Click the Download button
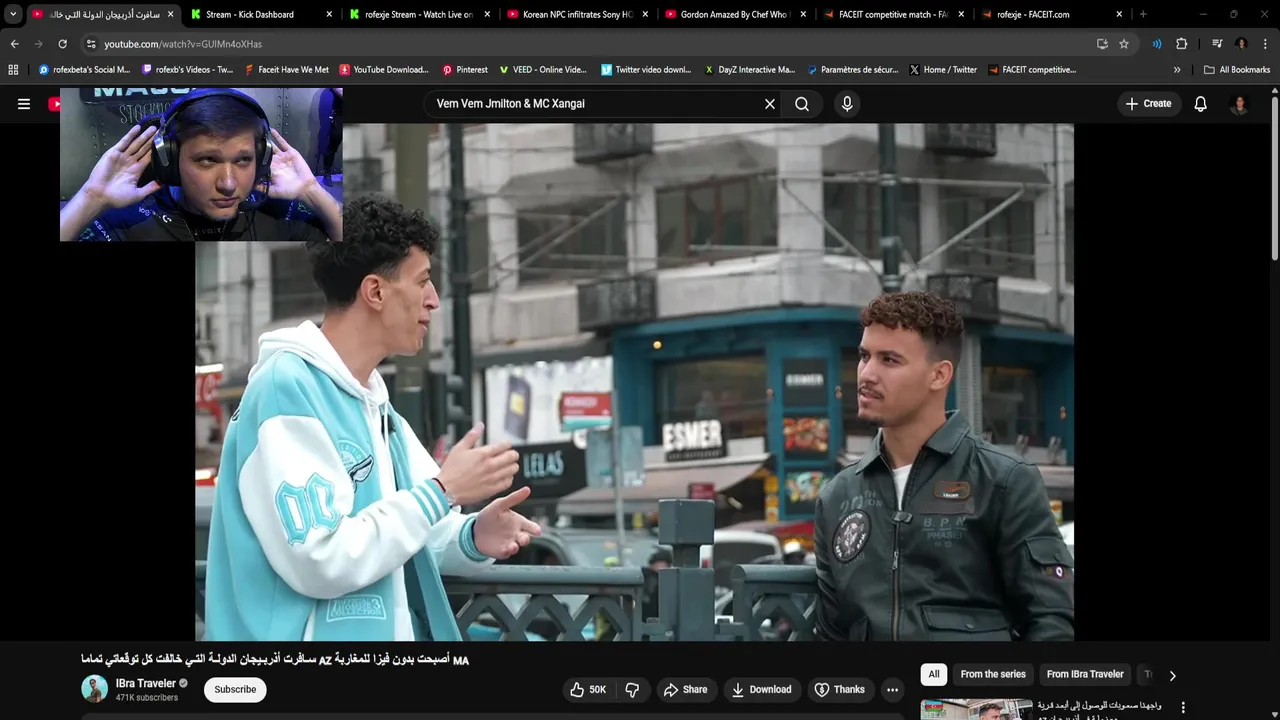Screen dimensions: 1280x720 coord(761,690)
